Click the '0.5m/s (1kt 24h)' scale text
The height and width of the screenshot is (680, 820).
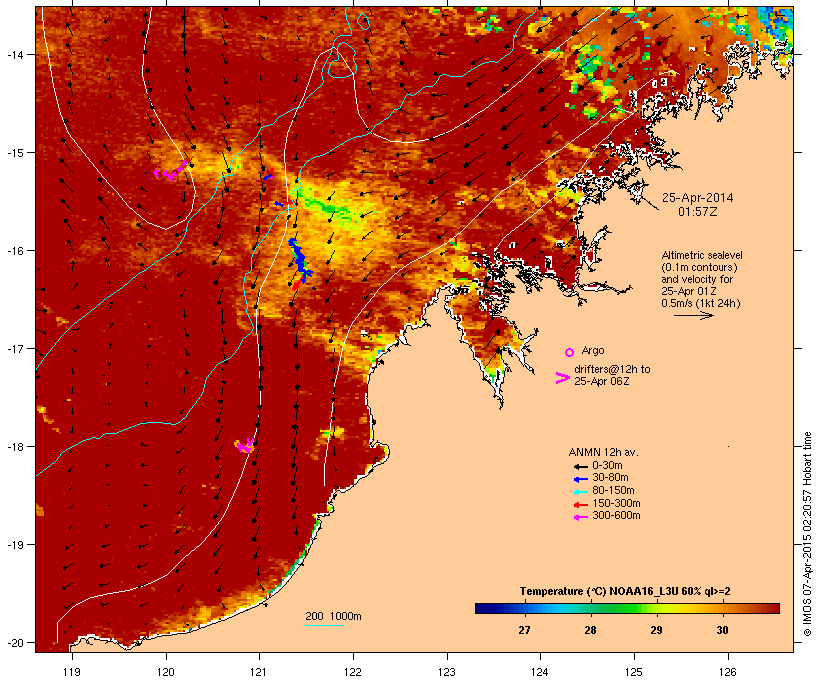[701, 303]
